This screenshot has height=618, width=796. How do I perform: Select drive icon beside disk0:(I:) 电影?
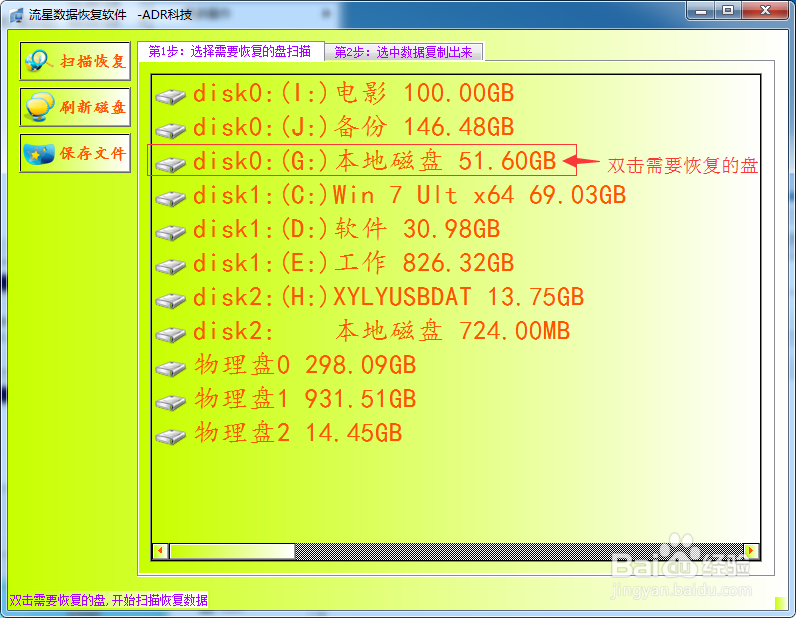click(x=171, y=96)
